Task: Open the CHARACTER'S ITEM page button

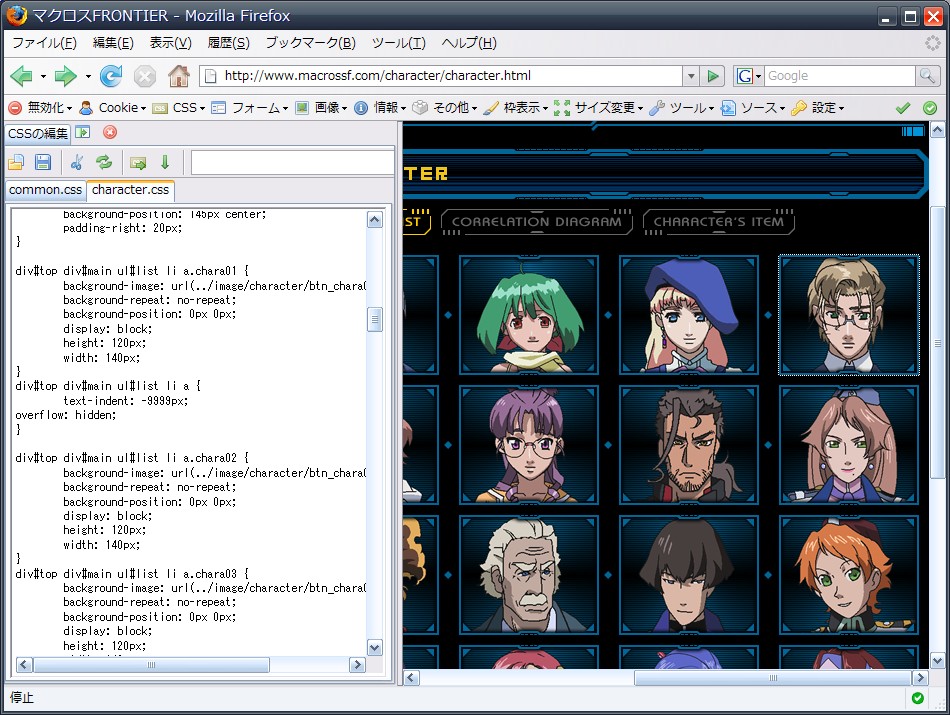Action: pyautogui.click(x=718, y=222)
